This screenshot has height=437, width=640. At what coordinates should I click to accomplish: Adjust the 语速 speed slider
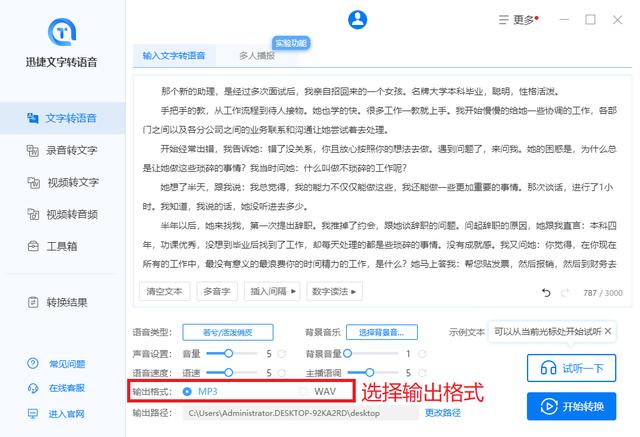pyautogui.click(x=231, y=373)
